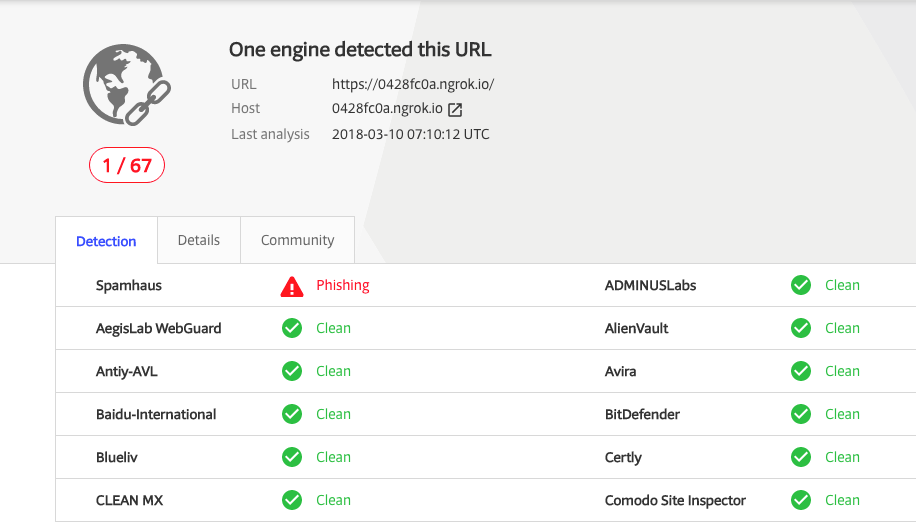Click green checkmark next to Antiy-AVL
This screenshot has width=916, height=522.
(x=292, y=371)
